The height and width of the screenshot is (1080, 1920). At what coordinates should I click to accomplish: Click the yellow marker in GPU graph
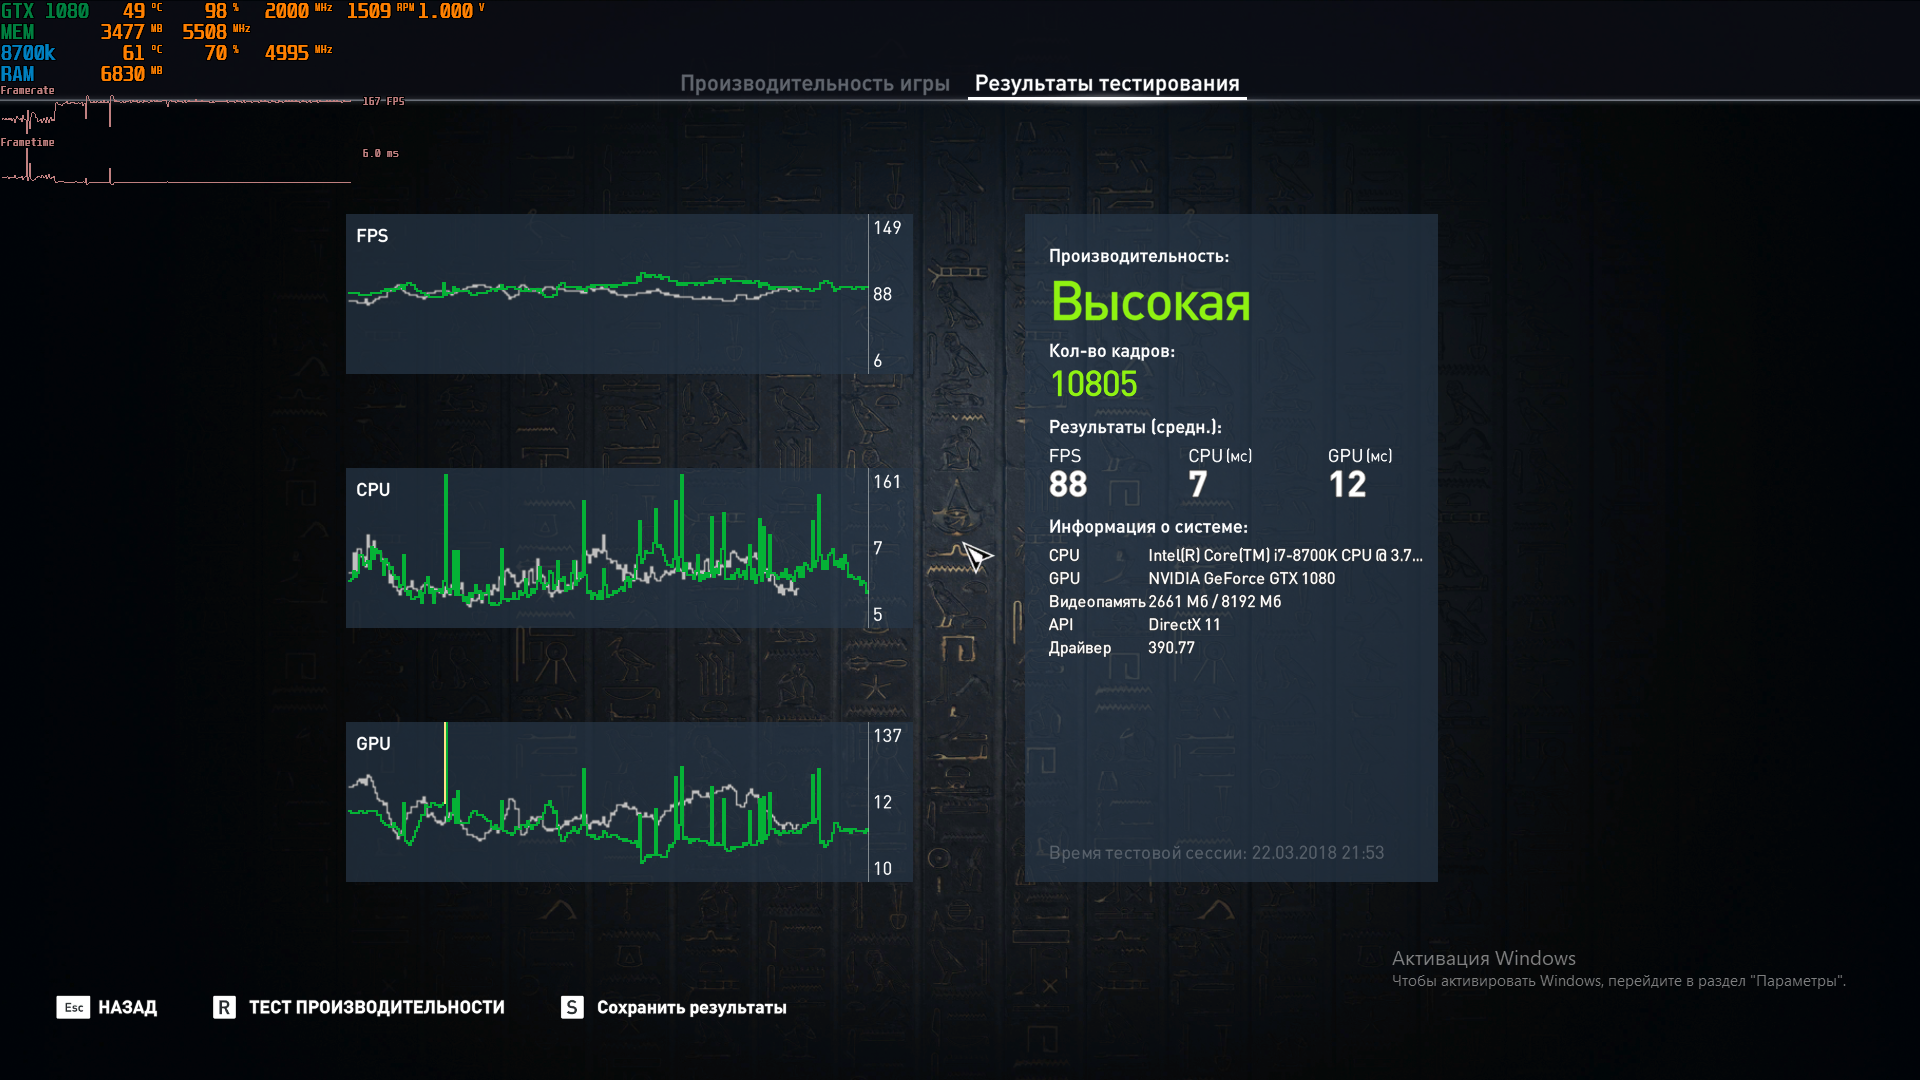coord(445,762)
